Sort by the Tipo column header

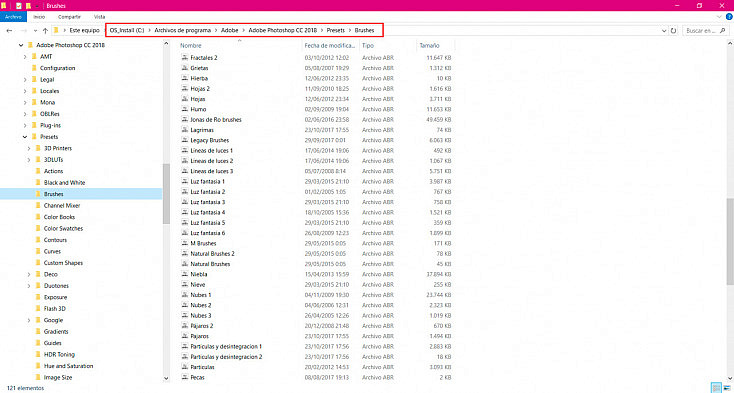368,46
